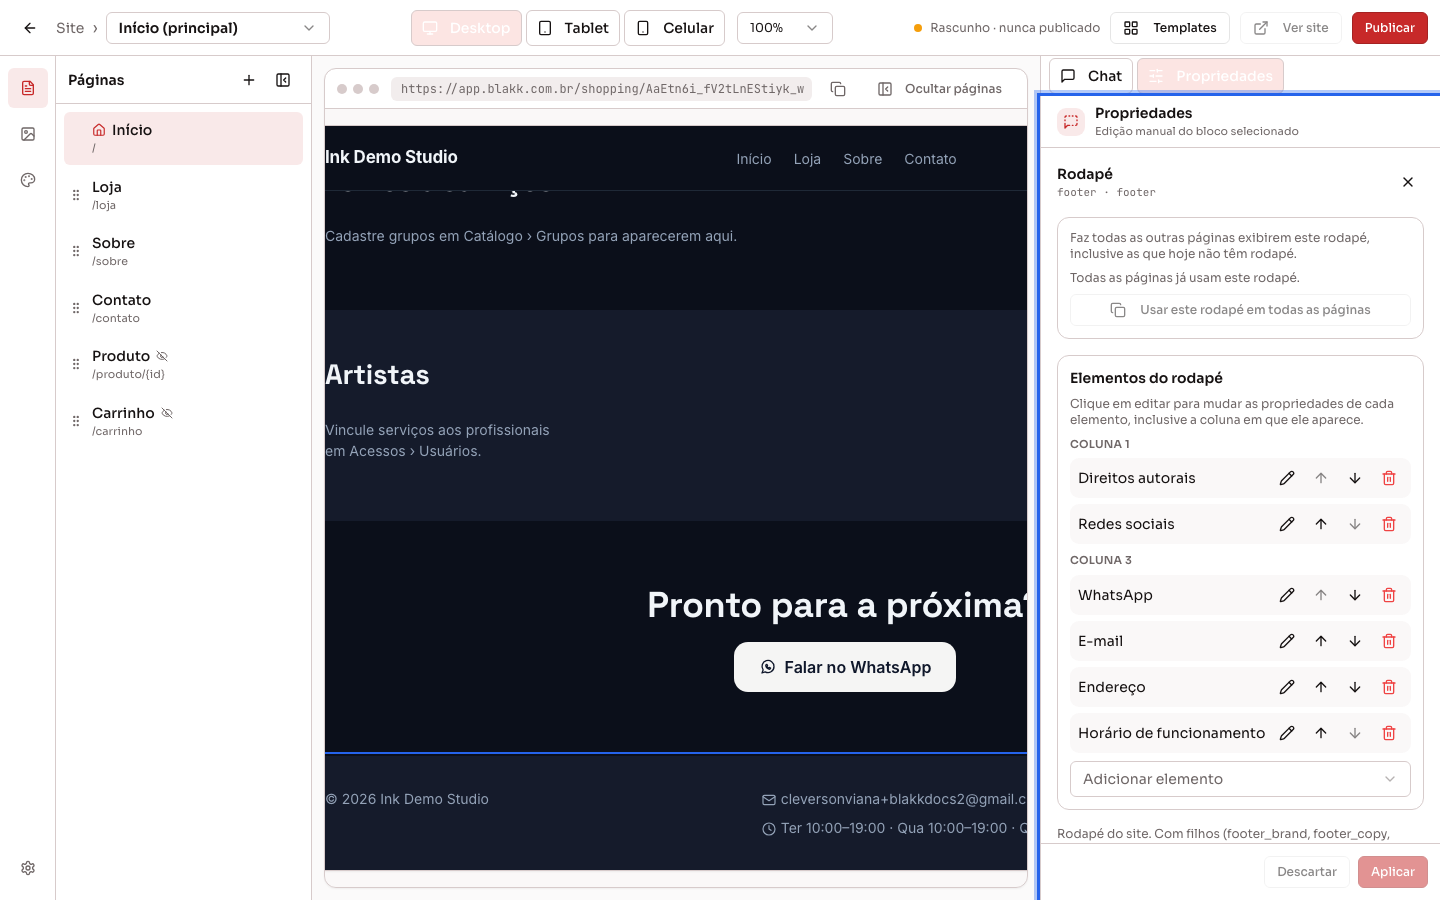This screenshot has height=900, width=1440.
Task: Delete the Redes sociais element
Action: [1389, 524]
